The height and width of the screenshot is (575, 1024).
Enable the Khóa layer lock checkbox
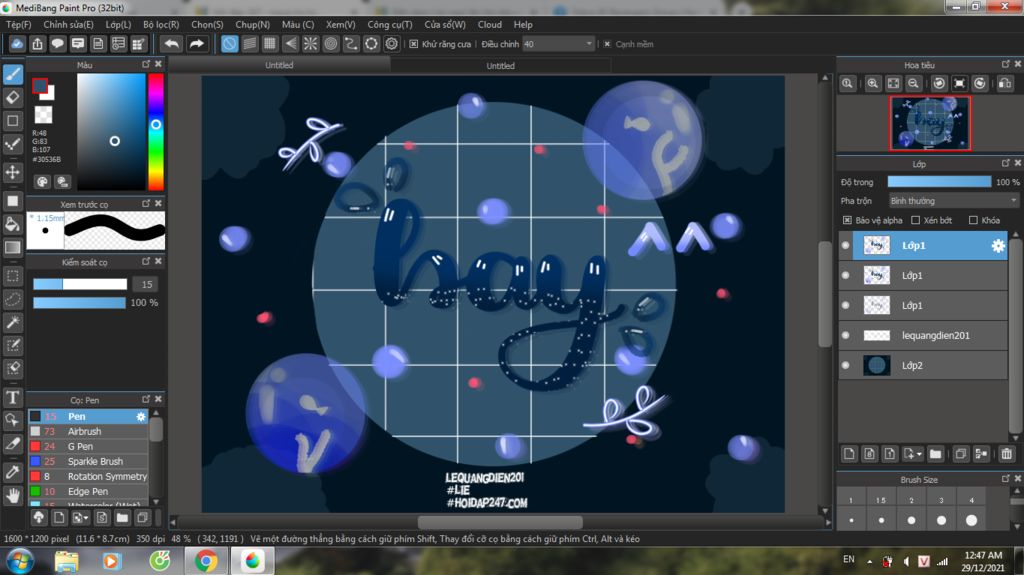click(973, 220)
